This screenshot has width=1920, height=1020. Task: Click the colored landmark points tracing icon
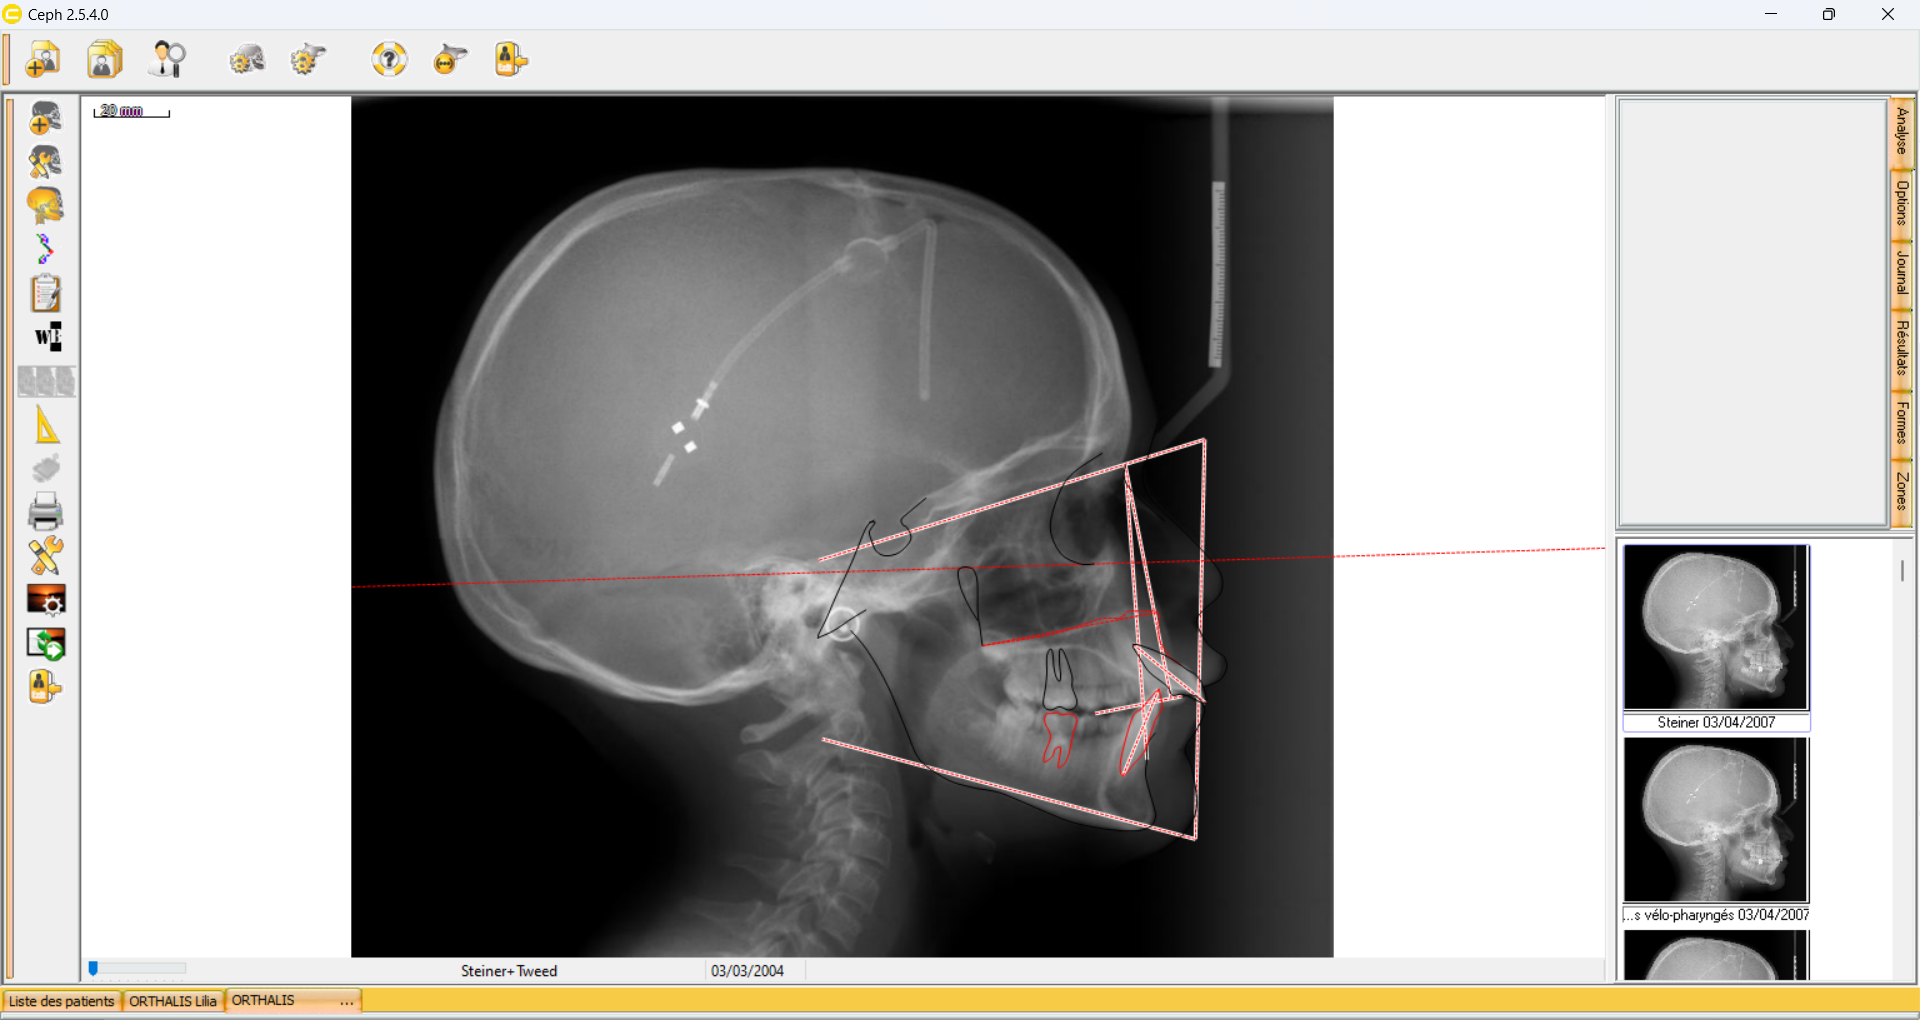pos(44,249)
